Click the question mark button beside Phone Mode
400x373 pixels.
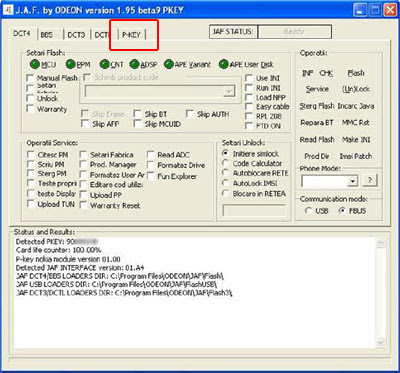[x=370, y=181]
